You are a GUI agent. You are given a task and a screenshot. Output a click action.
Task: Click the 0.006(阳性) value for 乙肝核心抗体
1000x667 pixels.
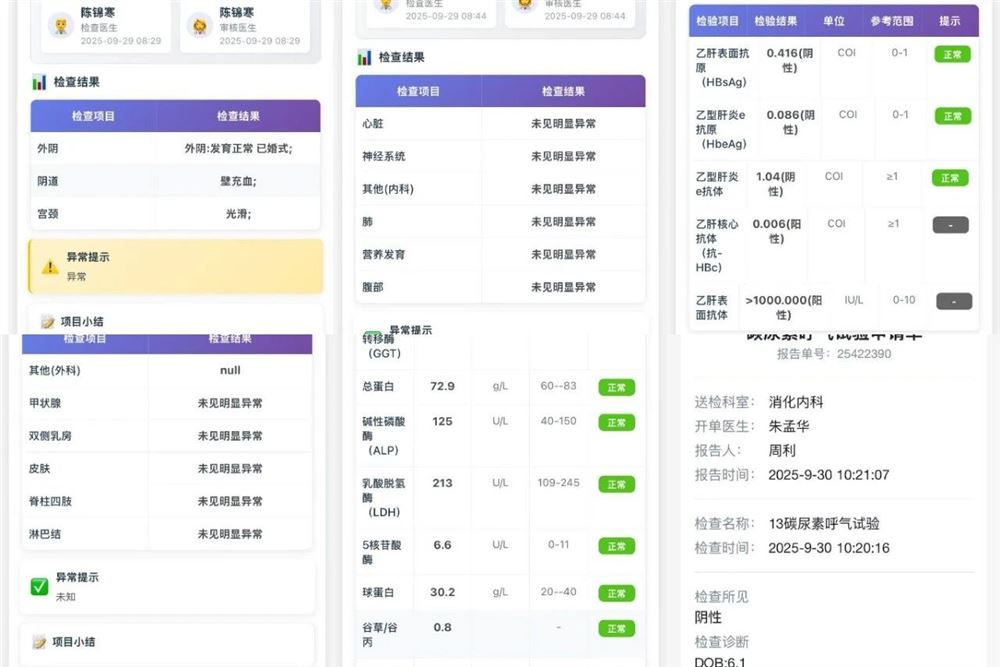[777, 231]
